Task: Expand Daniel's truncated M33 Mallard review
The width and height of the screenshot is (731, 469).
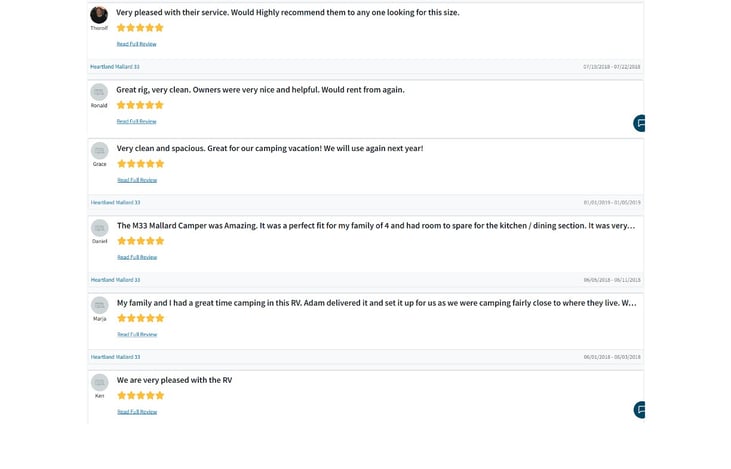Action: tap(137, 257)
